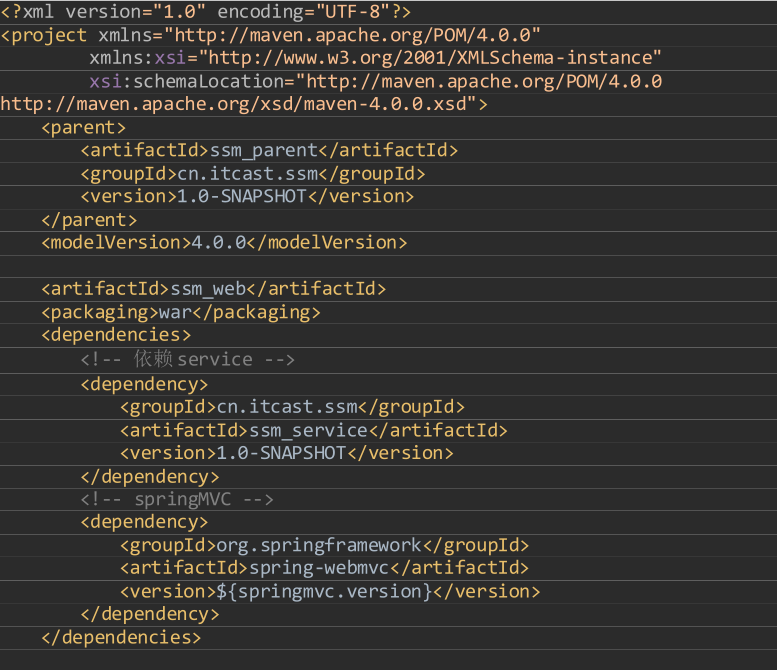Click the opening dependencies tag

pos(116,335)
